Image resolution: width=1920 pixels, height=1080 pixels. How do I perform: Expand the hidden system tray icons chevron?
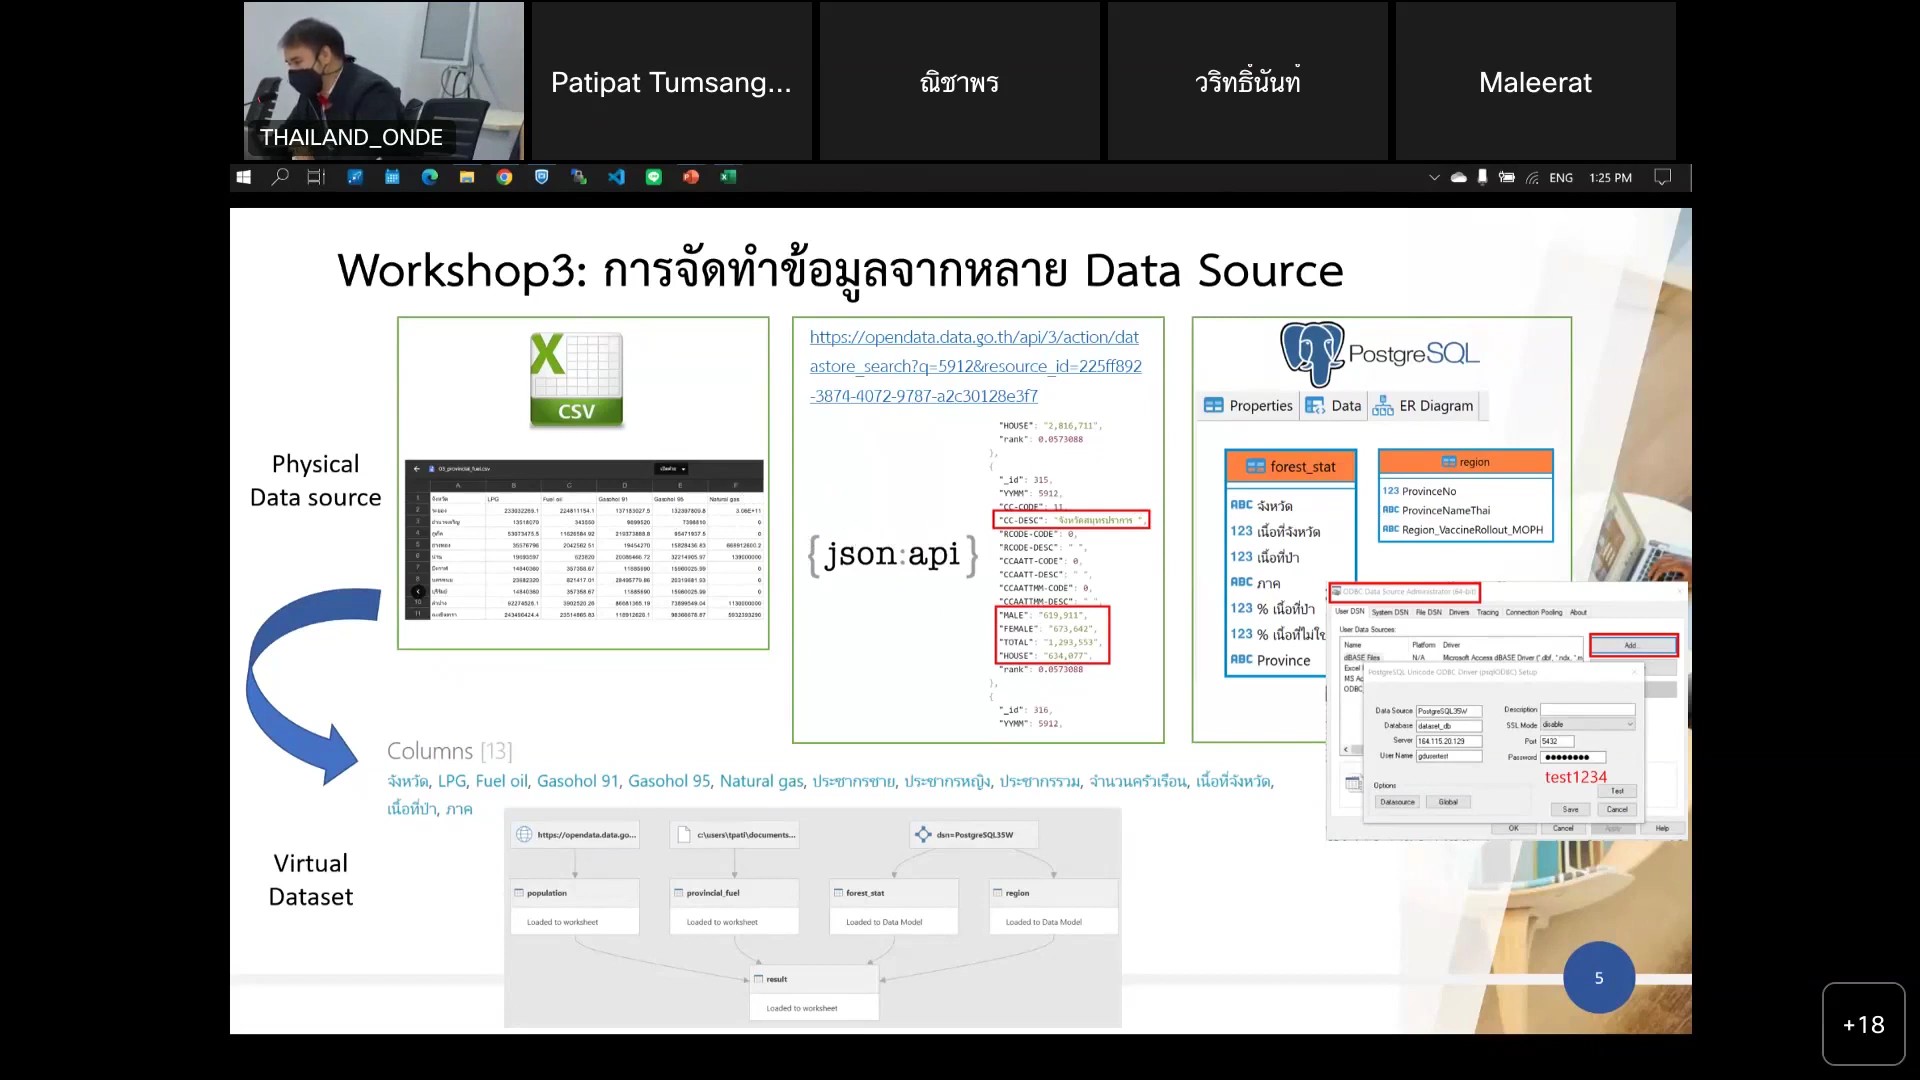[x=1434, y=177]
